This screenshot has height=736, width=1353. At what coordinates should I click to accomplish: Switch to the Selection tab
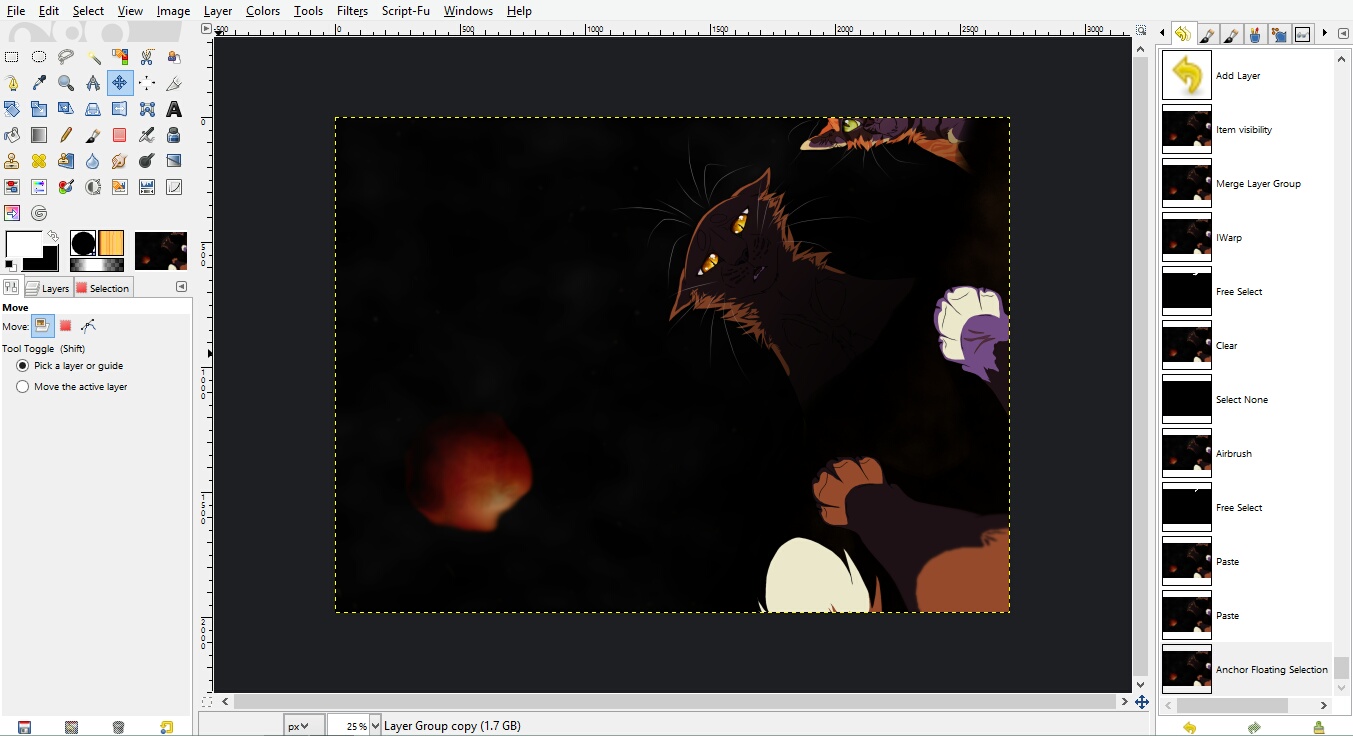click(103, 288)
